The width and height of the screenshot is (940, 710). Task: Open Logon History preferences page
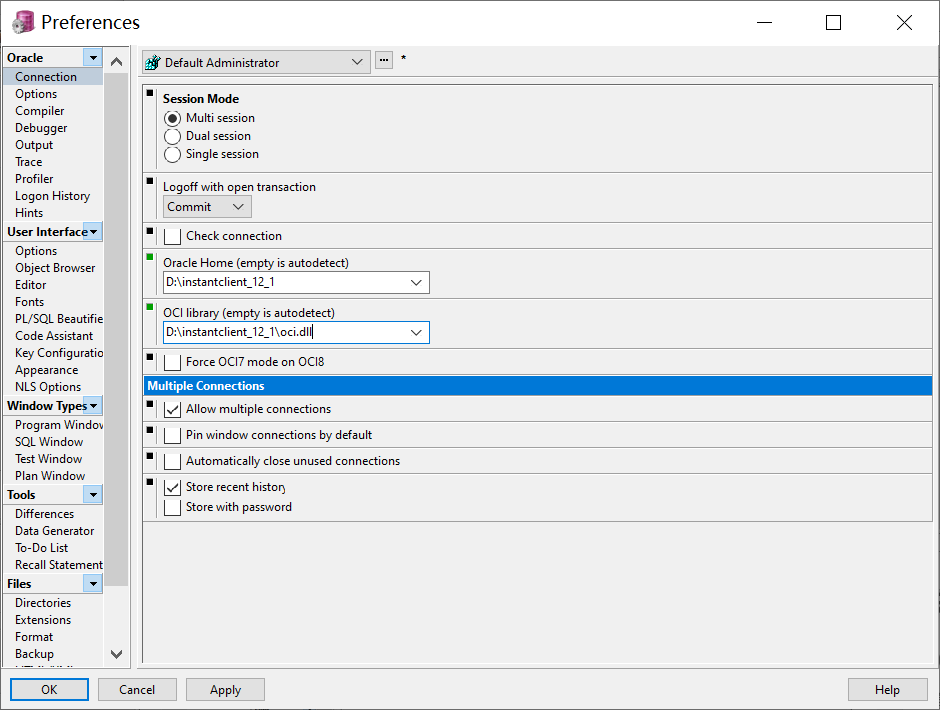53,196
